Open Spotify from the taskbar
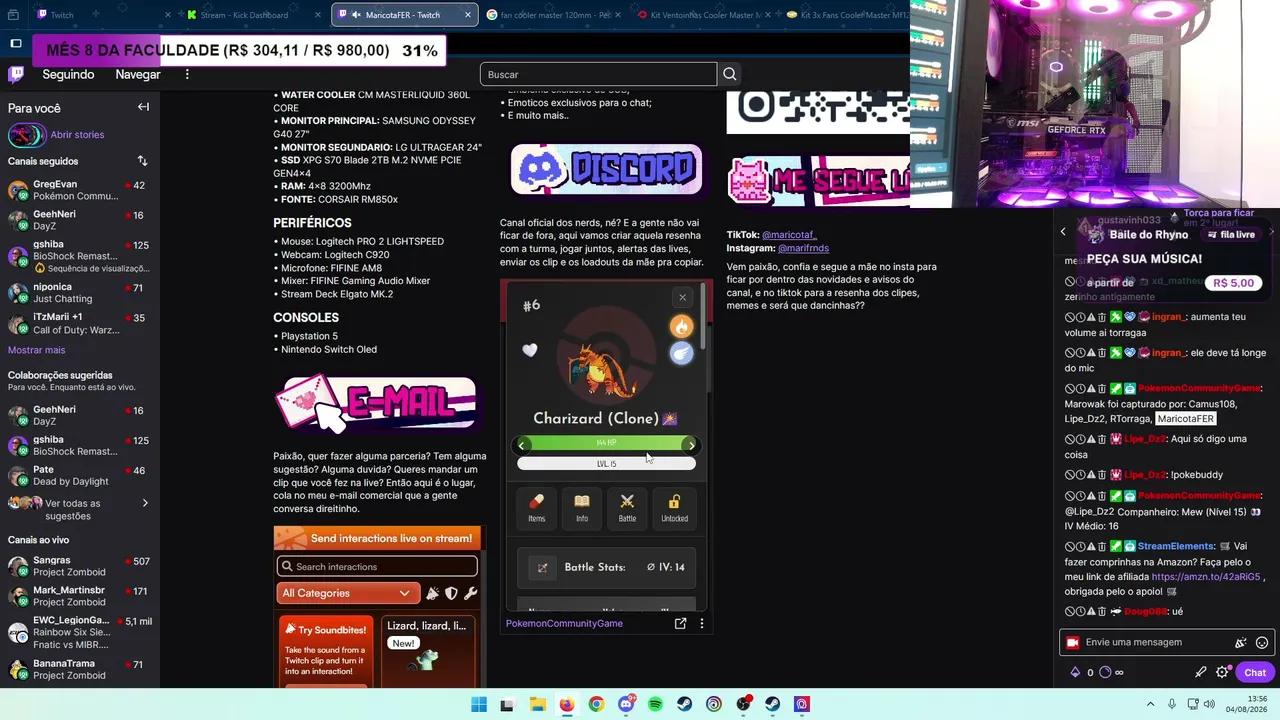Viewport: 1280px width, 720px height. point(655,704)
